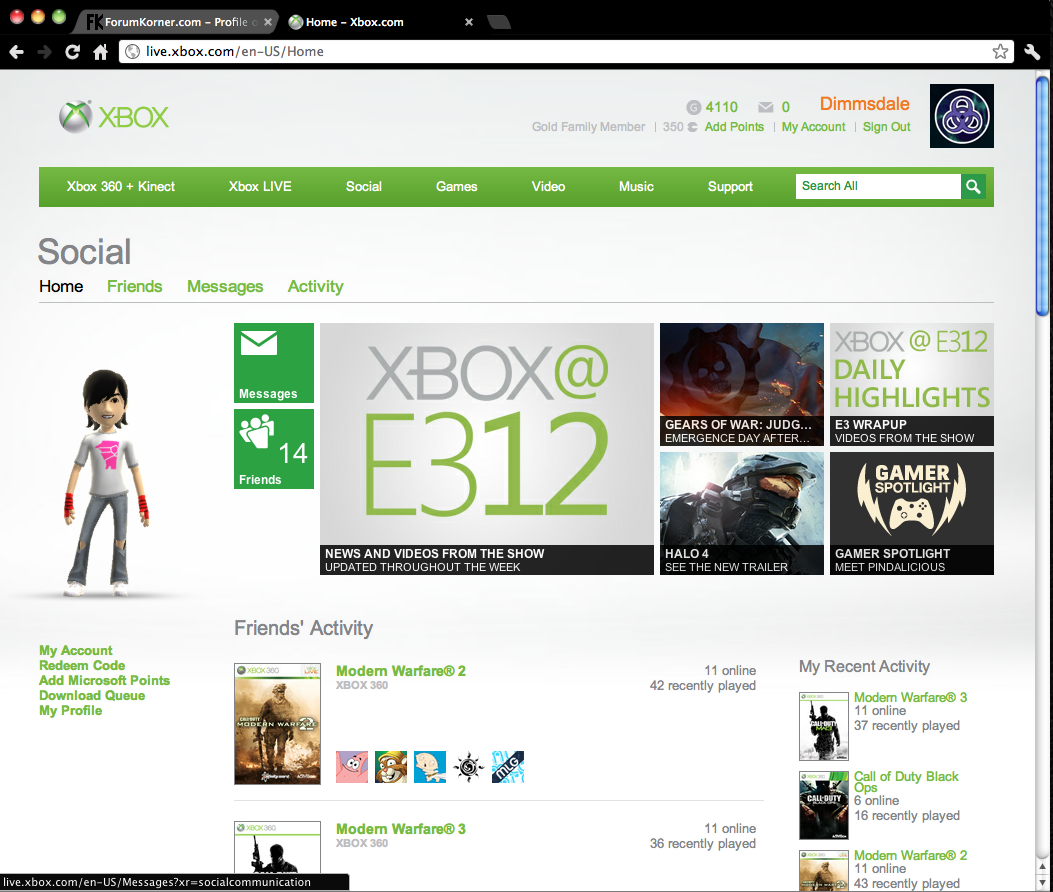
Task: Click the Gamerscore G icon
Action: (694, 107)
